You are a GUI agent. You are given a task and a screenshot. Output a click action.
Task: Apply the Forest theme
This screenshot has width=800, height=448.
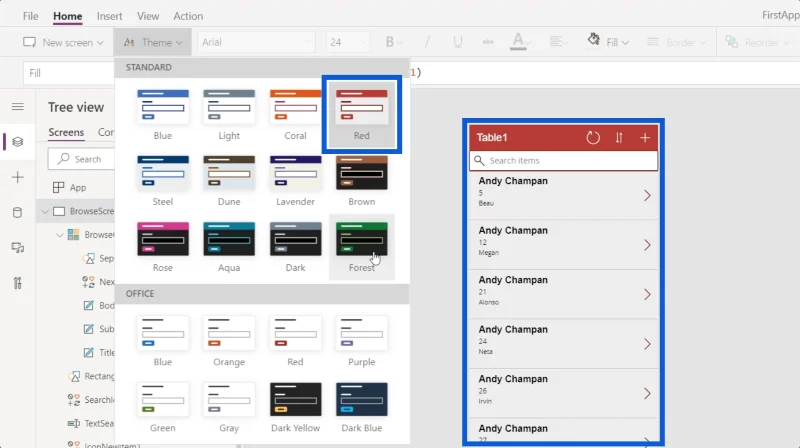[362, 247]
